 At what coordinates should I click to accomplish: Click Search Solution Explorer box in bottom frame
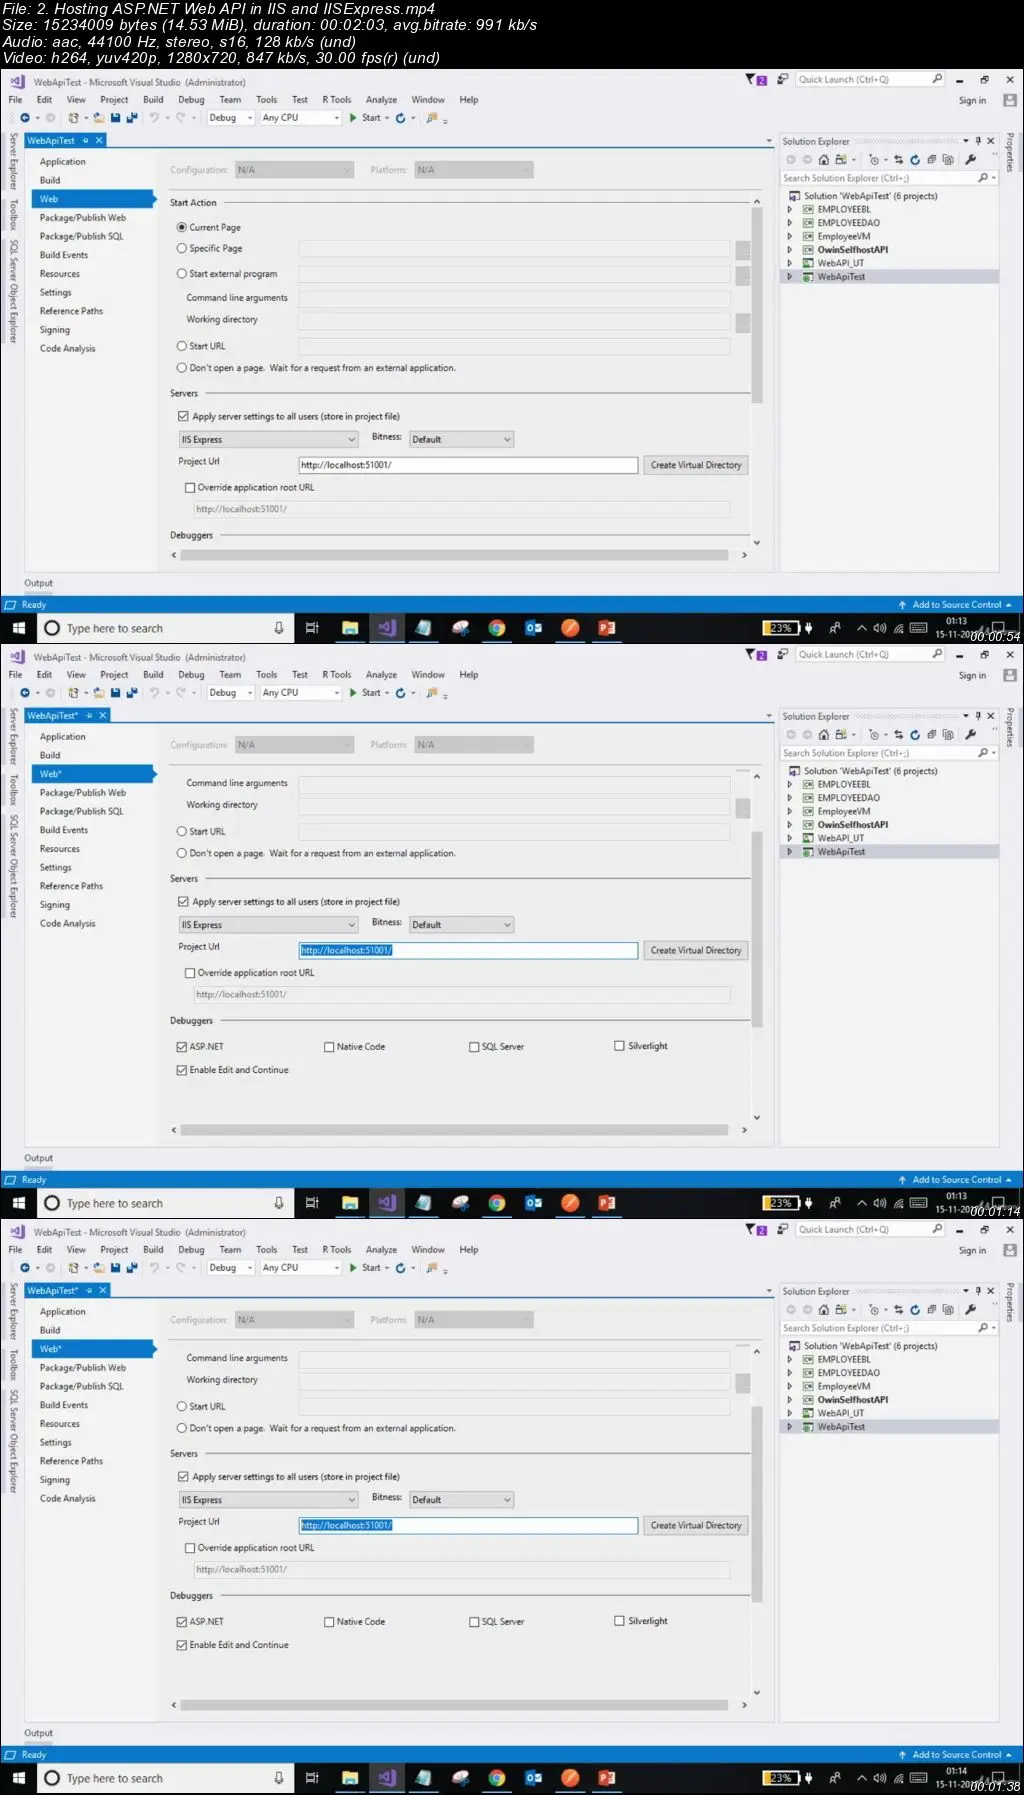pyautogui.click(x=889, y=1328)
